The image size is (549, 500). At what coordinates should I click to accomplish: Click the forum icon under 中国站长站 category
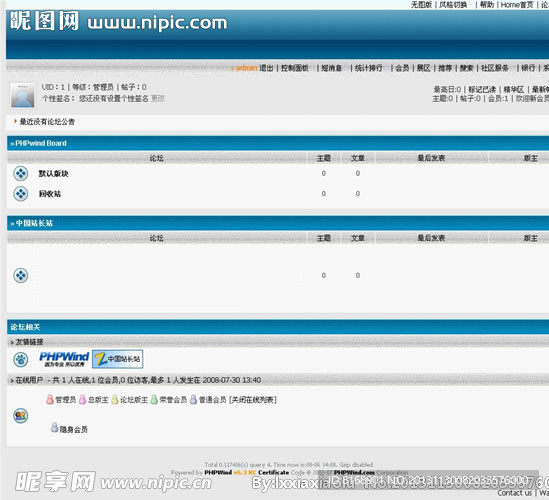(21, 275)
